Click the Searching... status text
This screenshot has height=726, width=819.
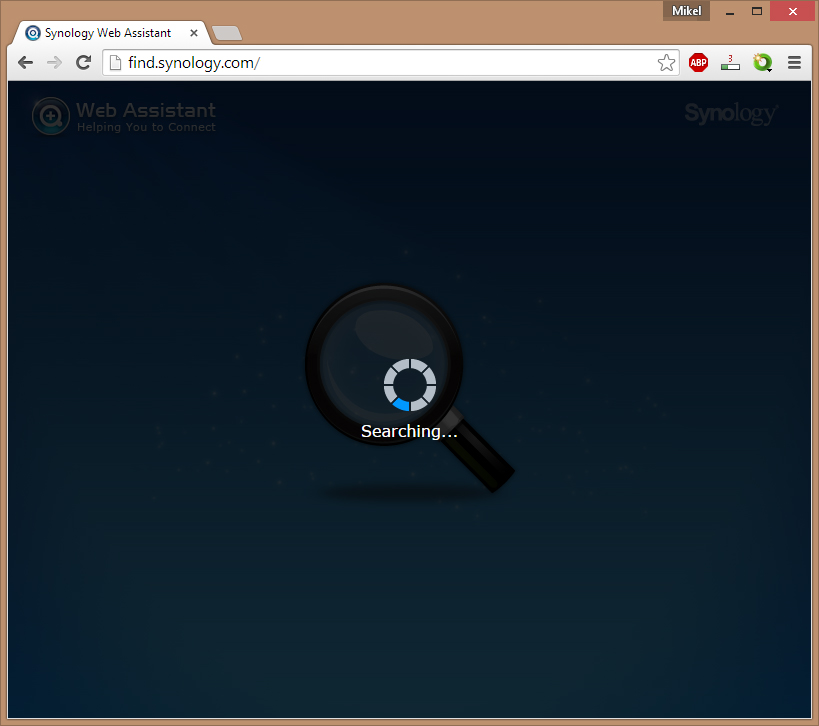[409, 431]
